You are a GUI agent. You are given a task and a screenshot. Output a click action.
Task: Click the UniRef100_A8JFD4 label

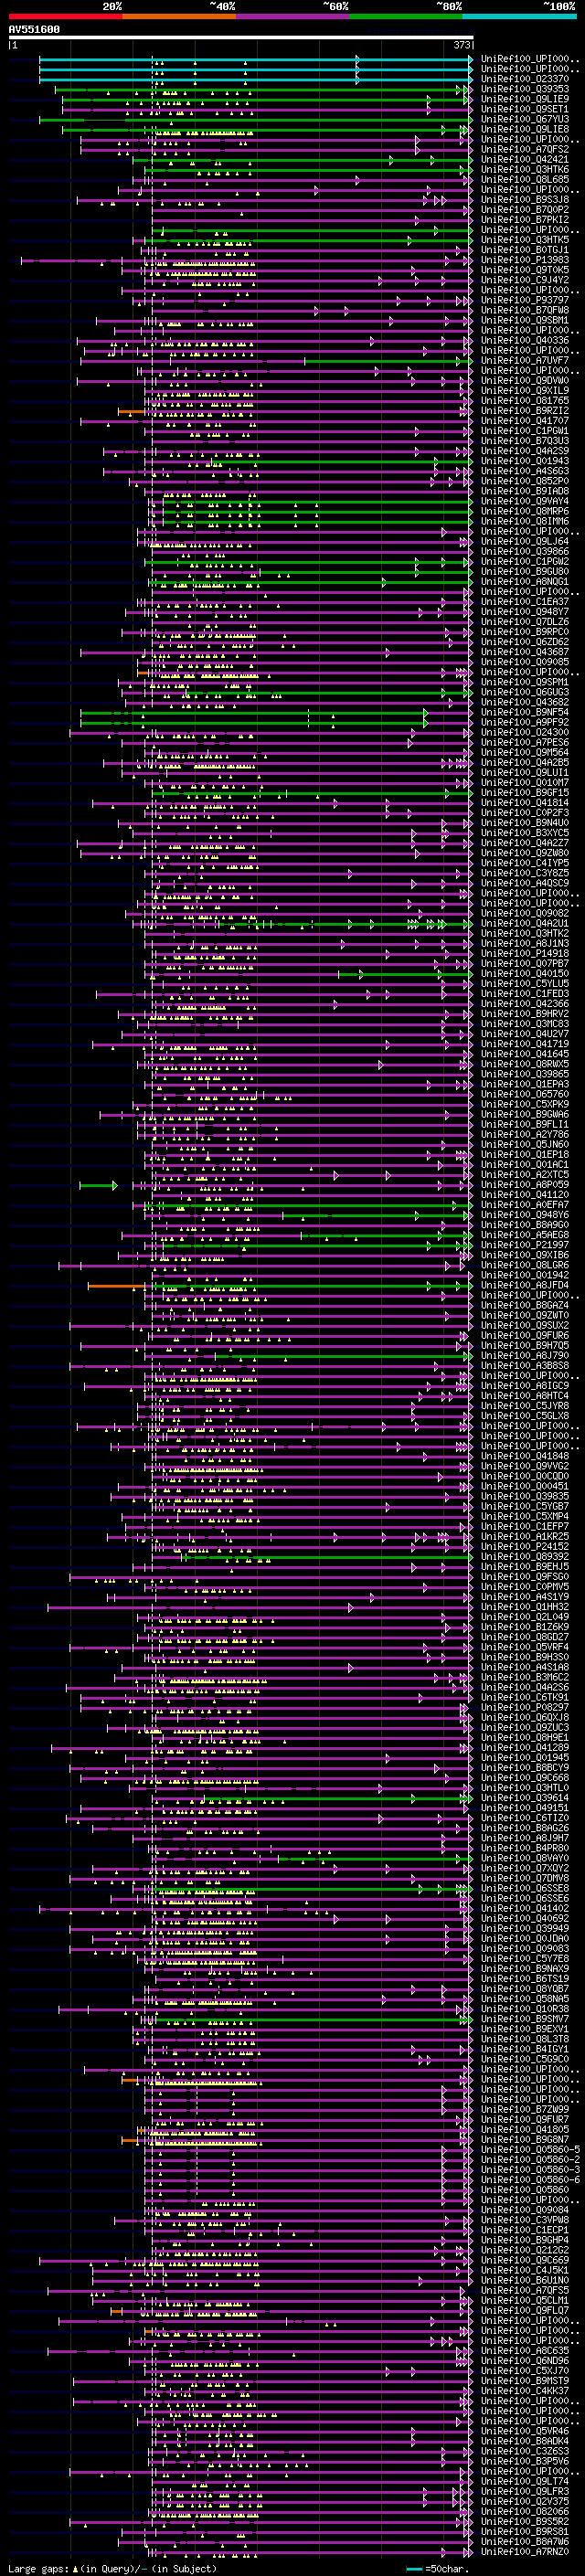pyautogui.click(x=525, y=1285)
